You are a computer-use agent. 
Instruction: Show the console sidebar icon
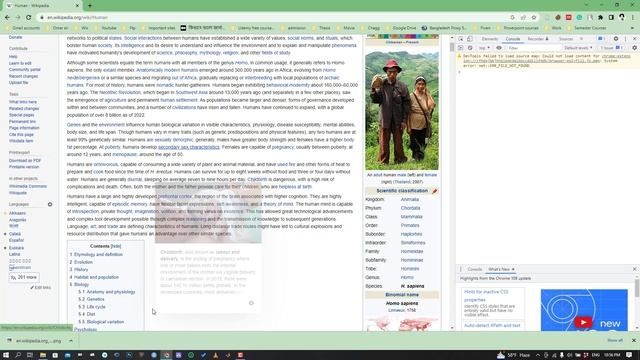click(461, 48)
